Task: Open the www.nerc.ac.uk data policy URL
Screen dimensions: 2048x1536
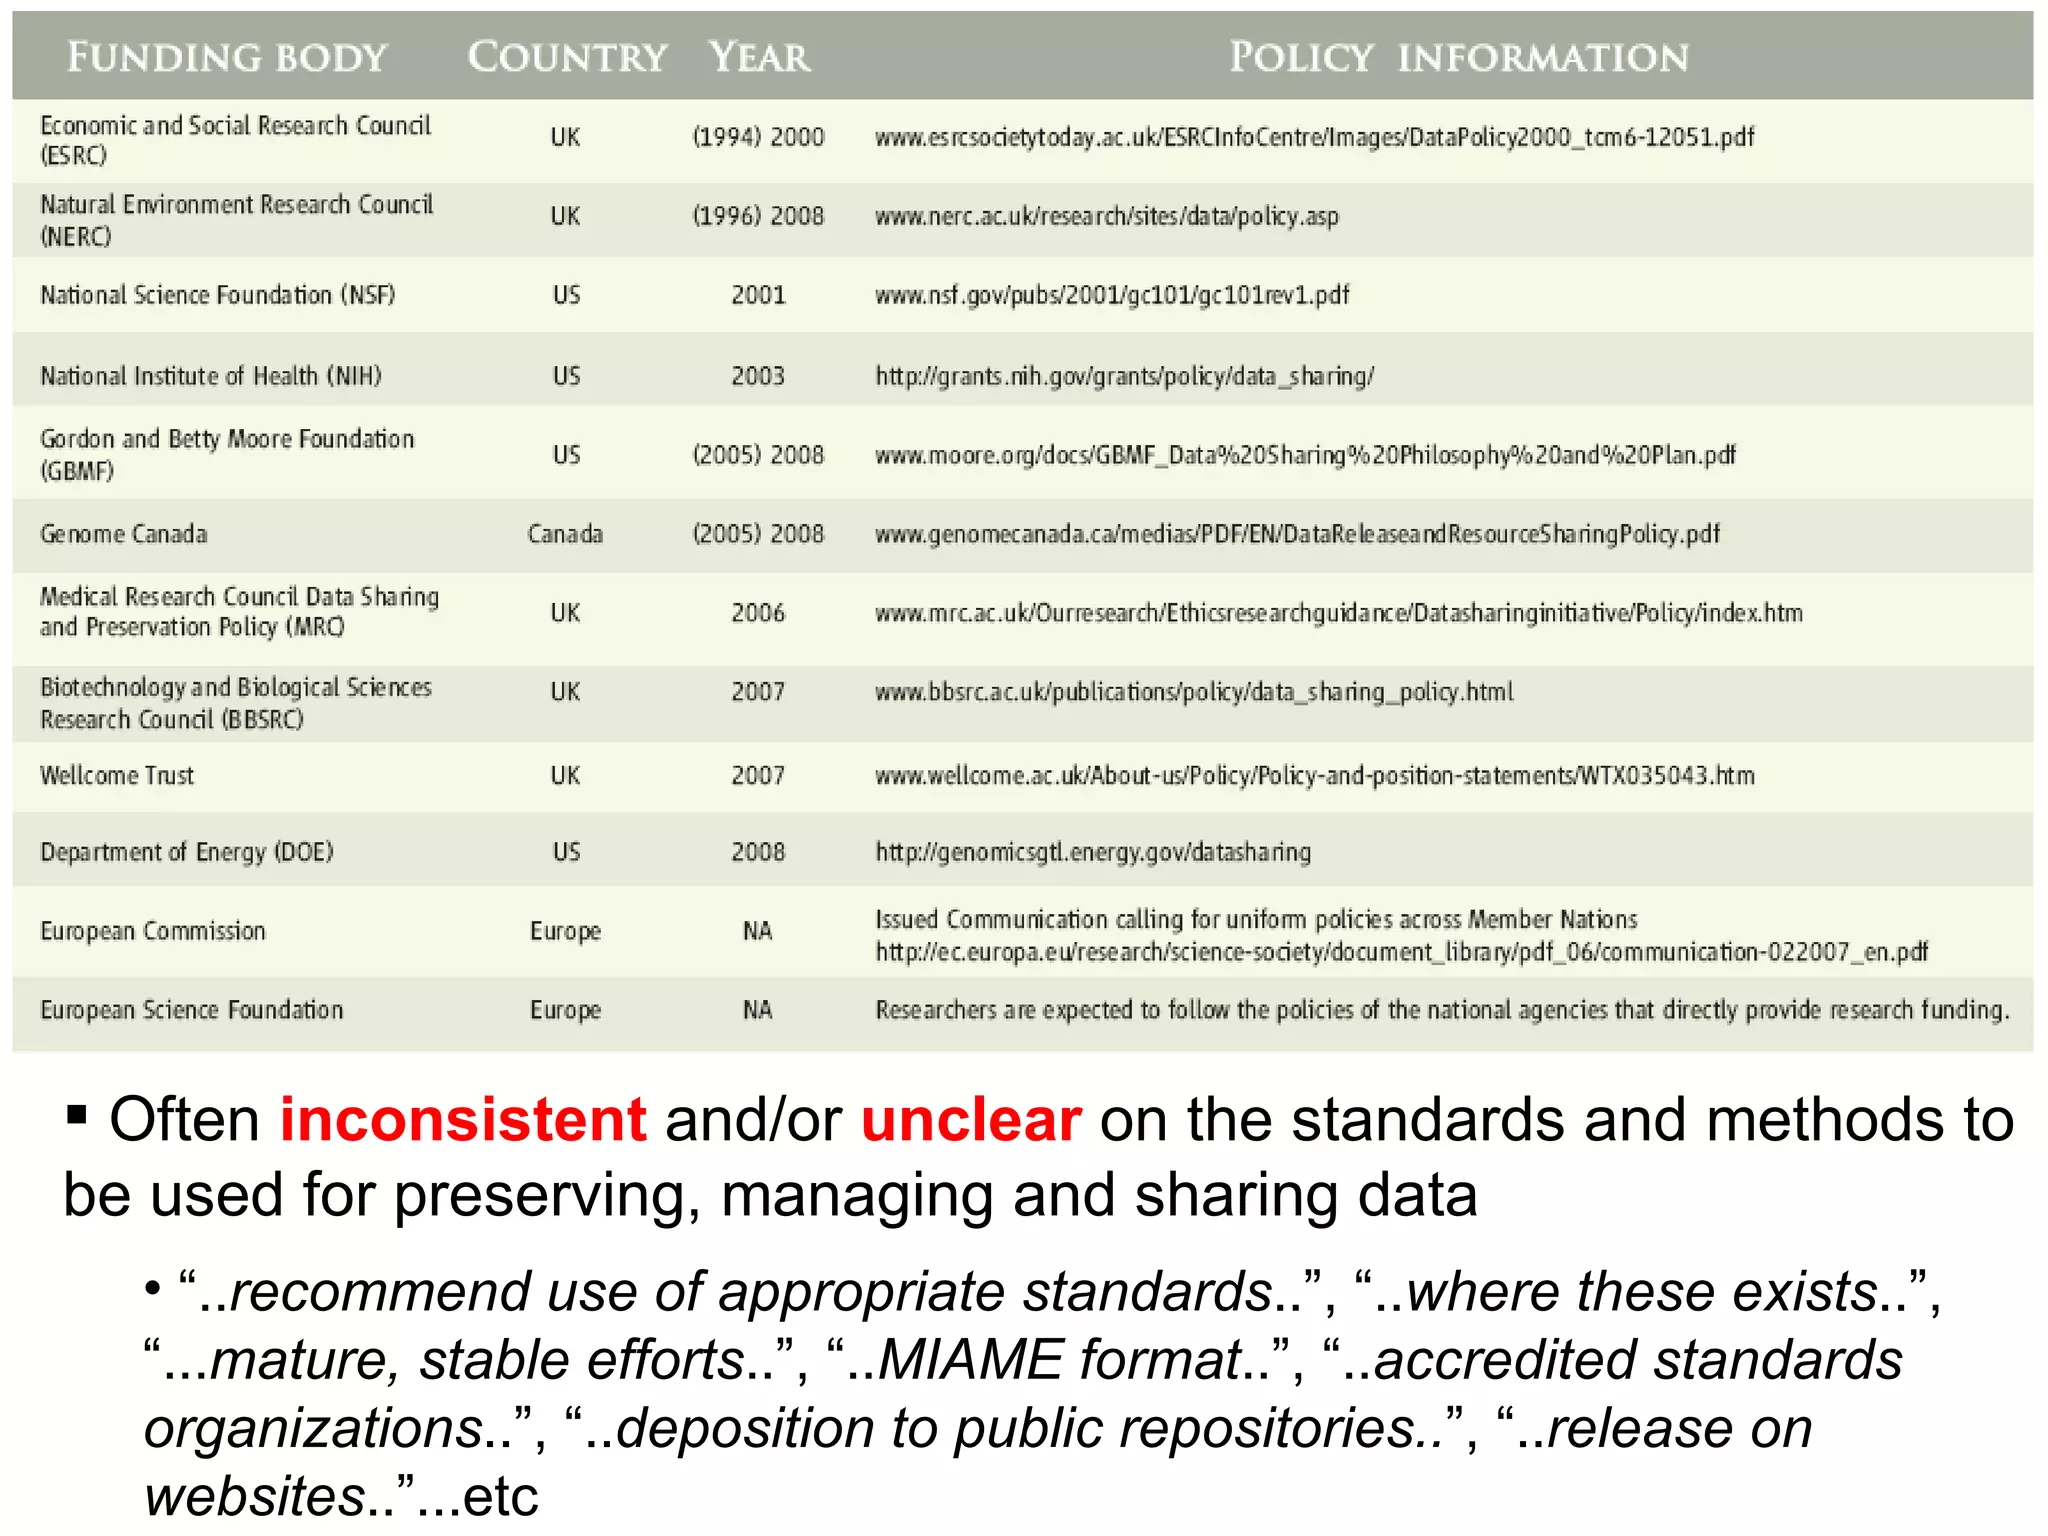Action: coord(1107,216)
